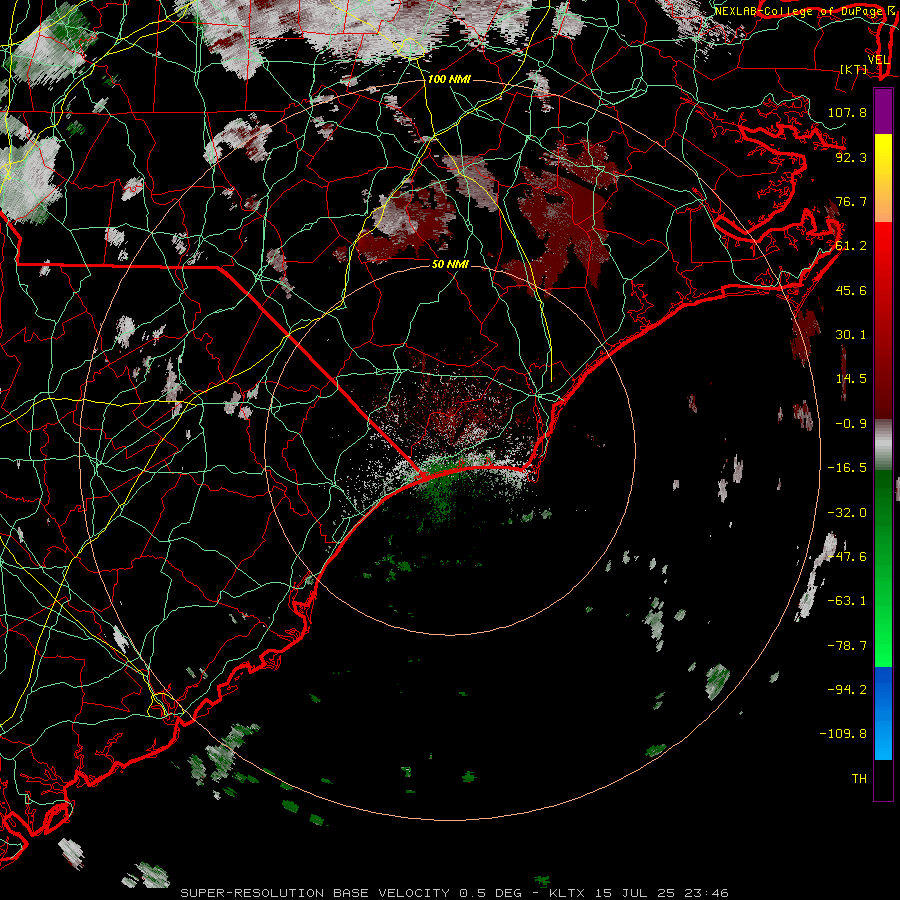
Task: Click the TH threshold label on legend
Action: [859, 779]
